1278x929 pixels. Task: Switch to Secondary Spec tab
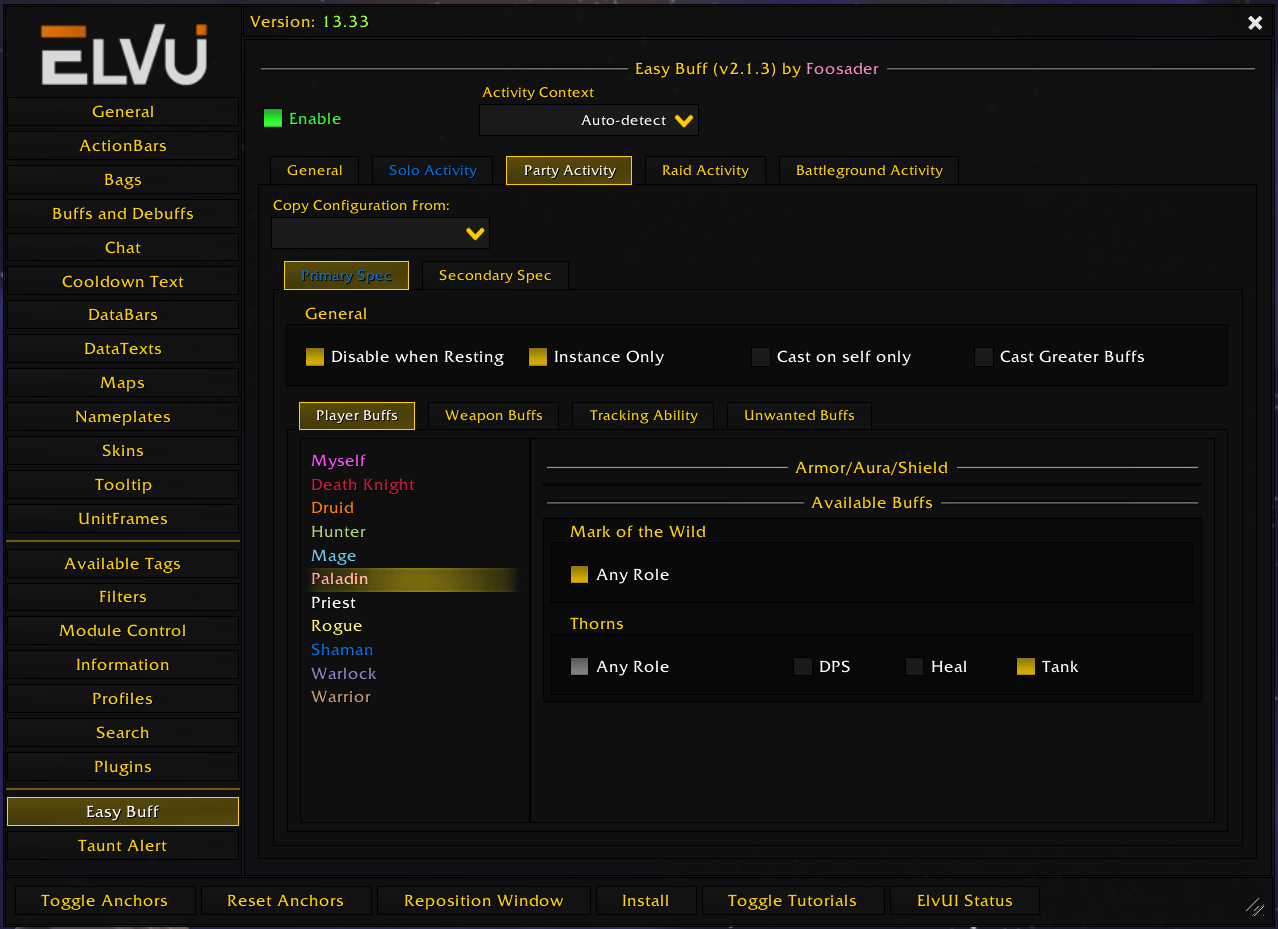click(495, 275)
